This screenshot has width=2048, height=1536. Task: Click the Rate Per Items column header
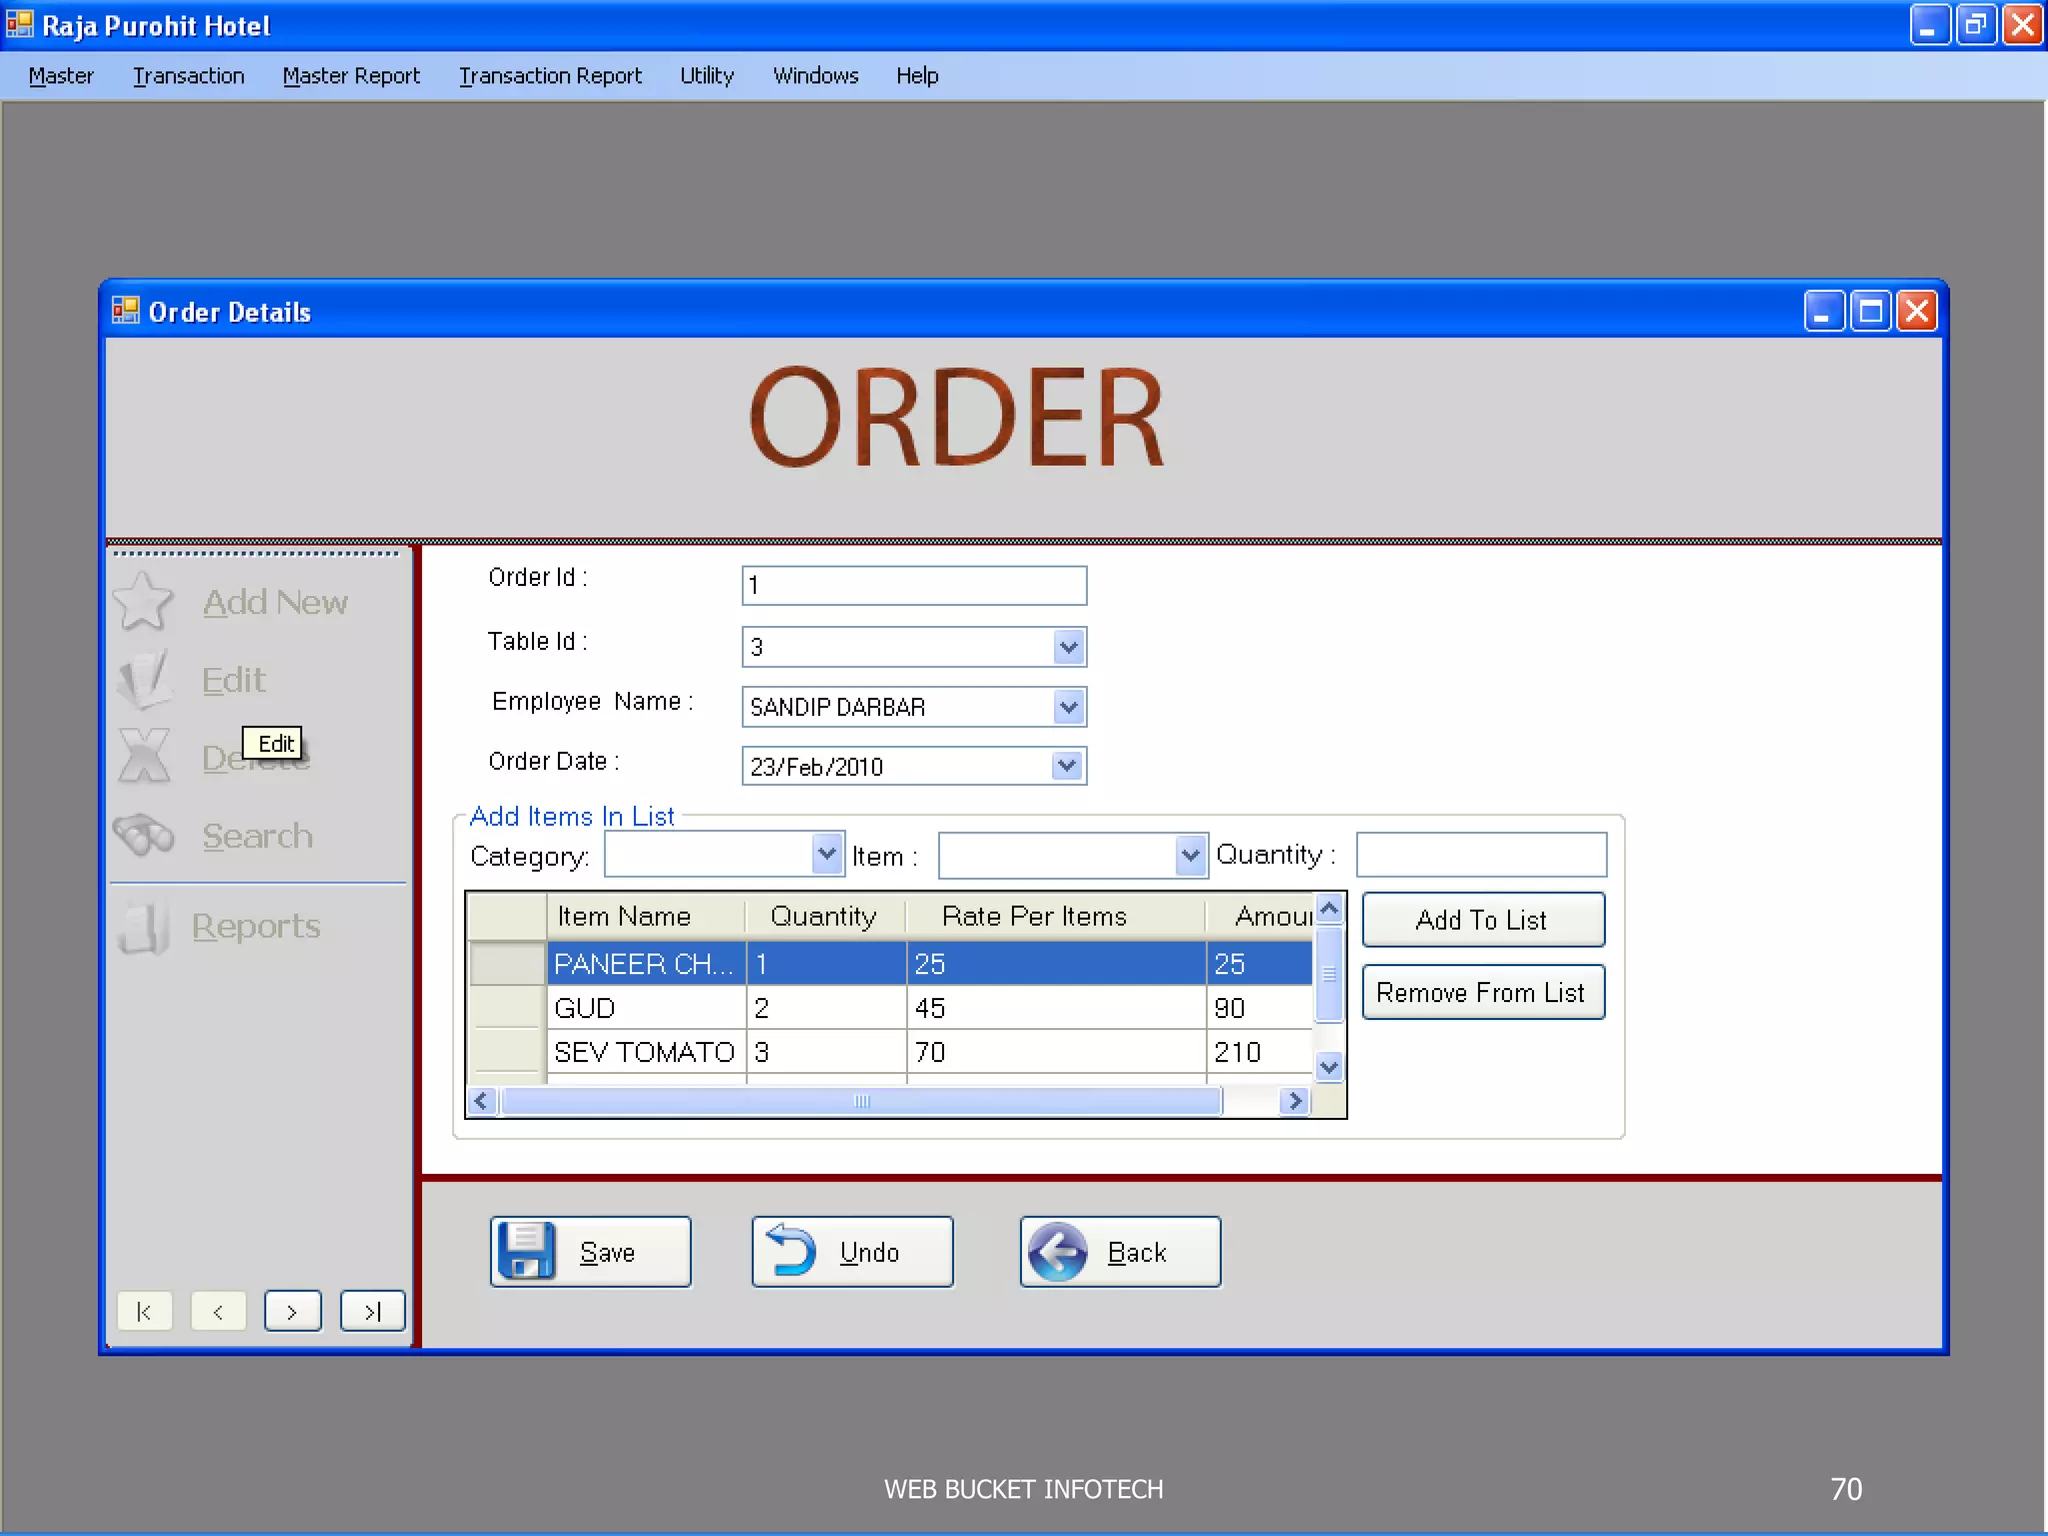[1055, 916]
